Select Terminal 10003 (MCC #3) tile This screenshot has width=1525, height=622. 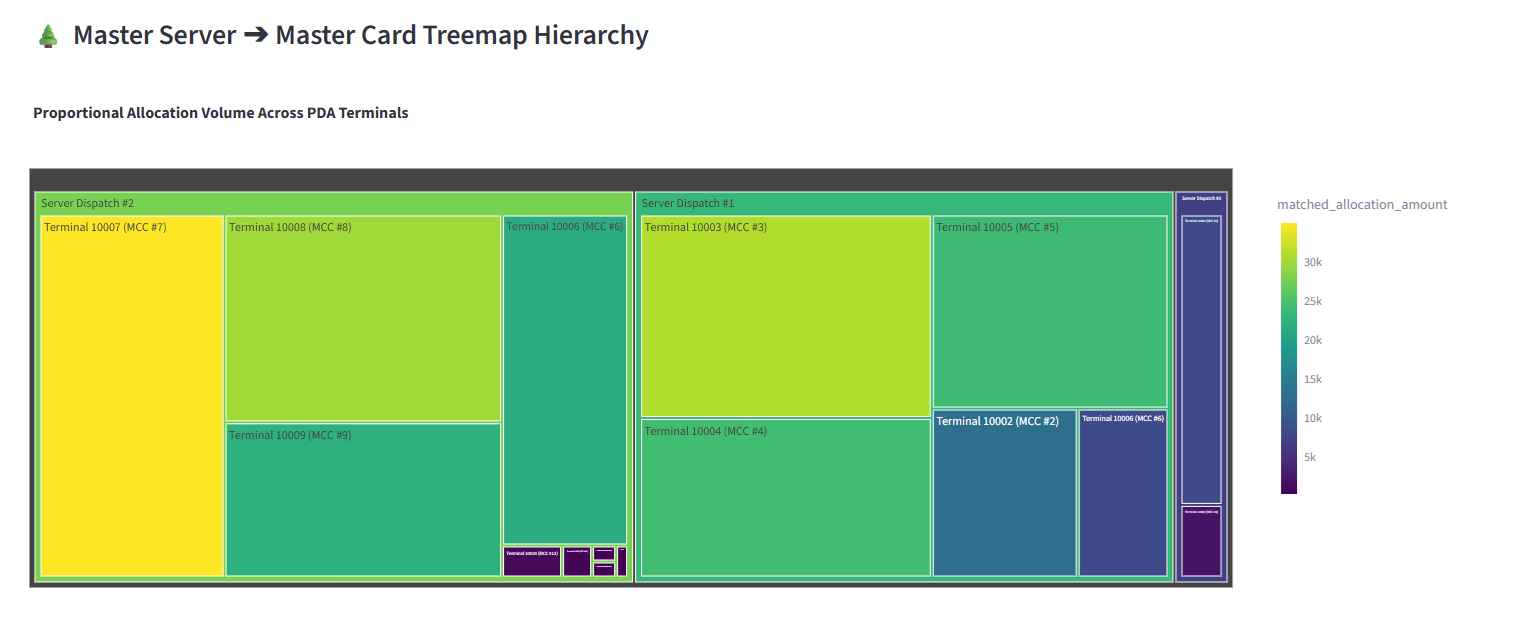[786, 316]
